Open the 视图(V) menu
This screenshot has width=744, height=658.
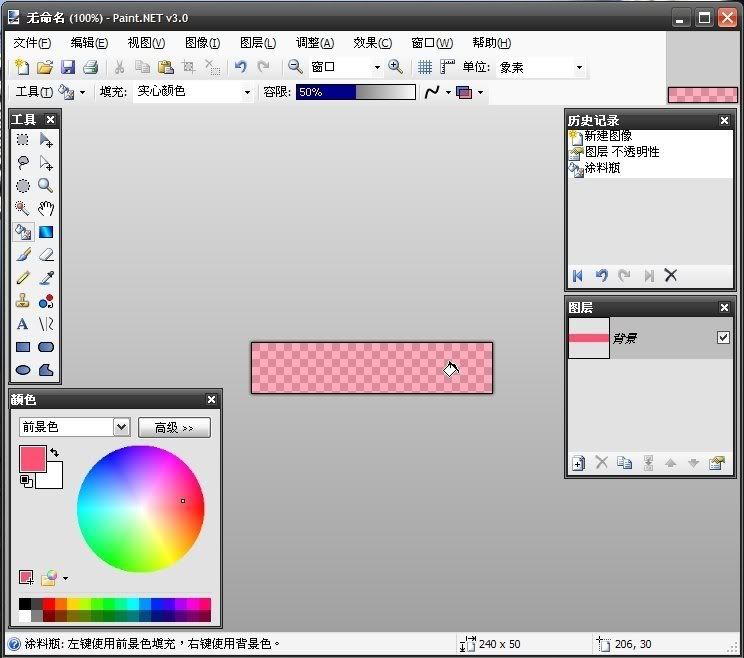click(x=146, y=43)
